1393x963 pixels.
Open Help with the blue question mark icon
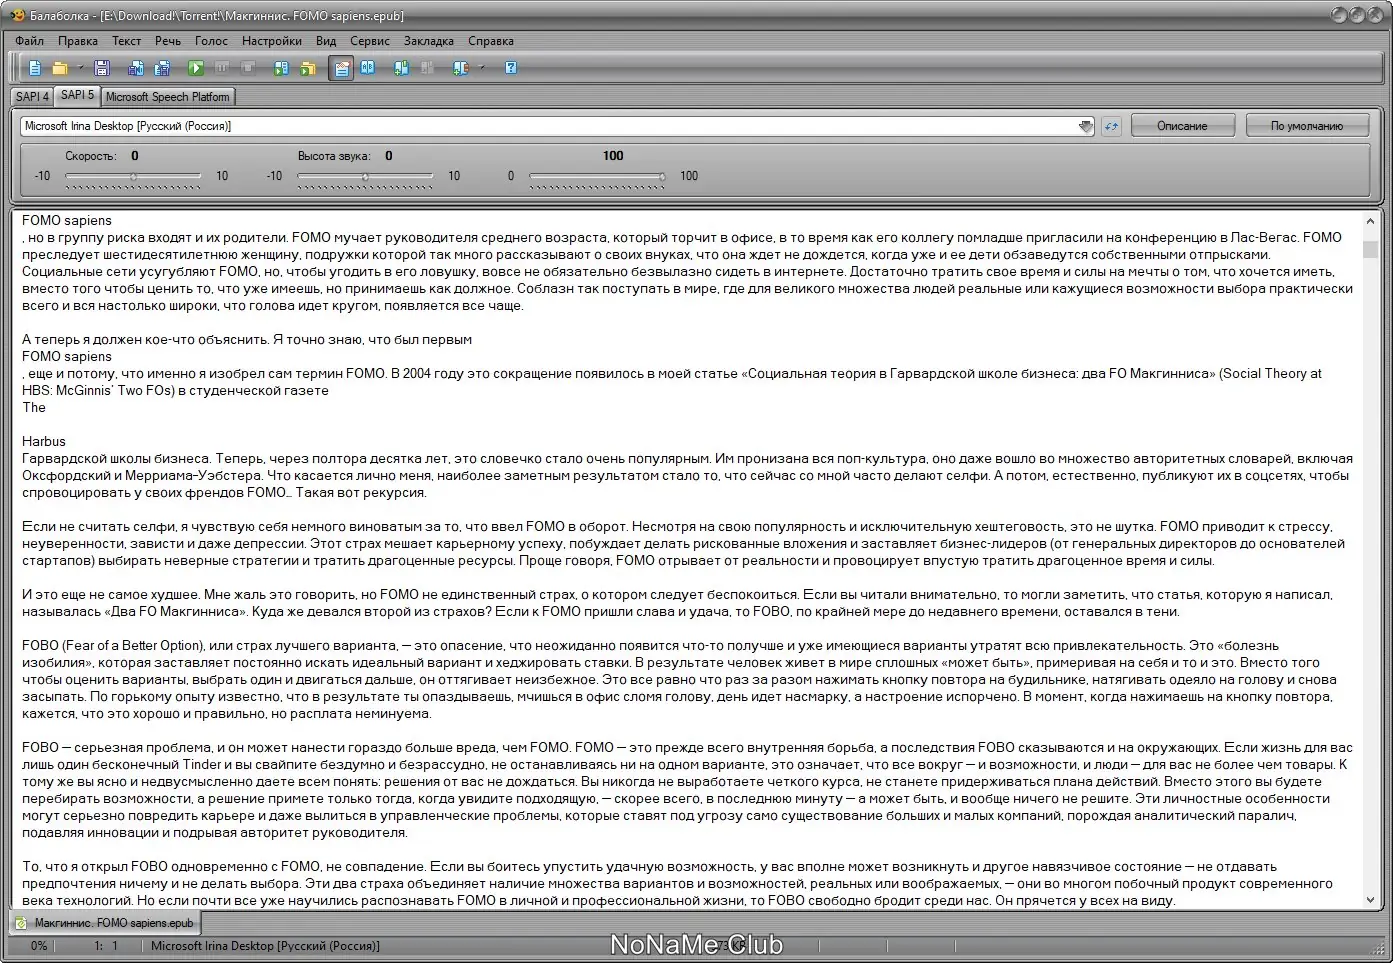coord(511,68)
